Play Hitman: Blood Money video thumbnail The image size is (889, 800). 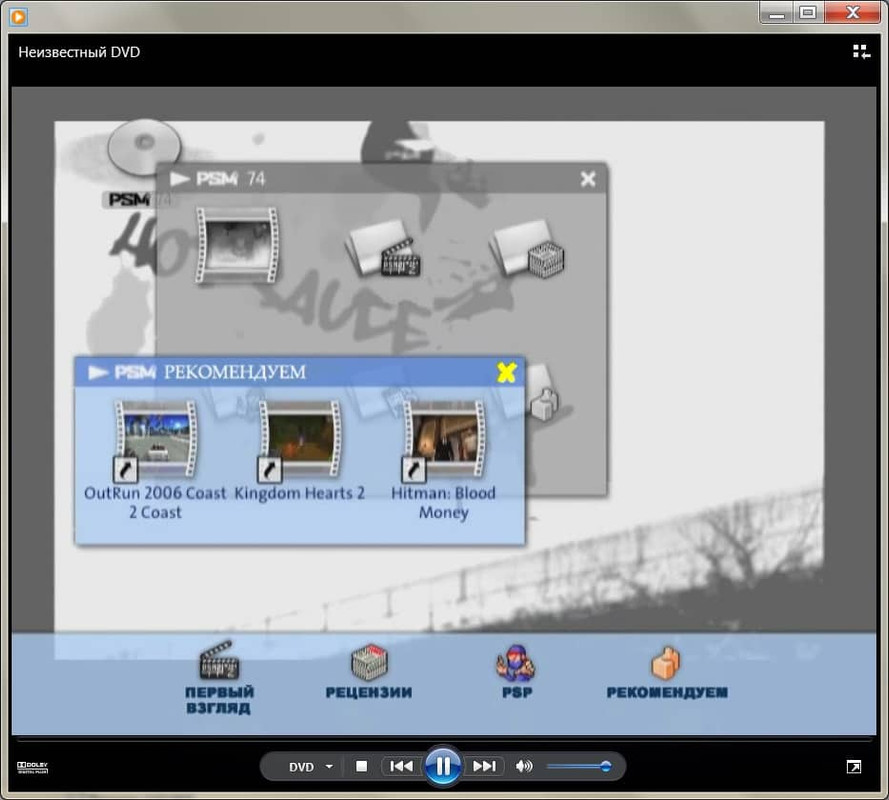point(444,439)
